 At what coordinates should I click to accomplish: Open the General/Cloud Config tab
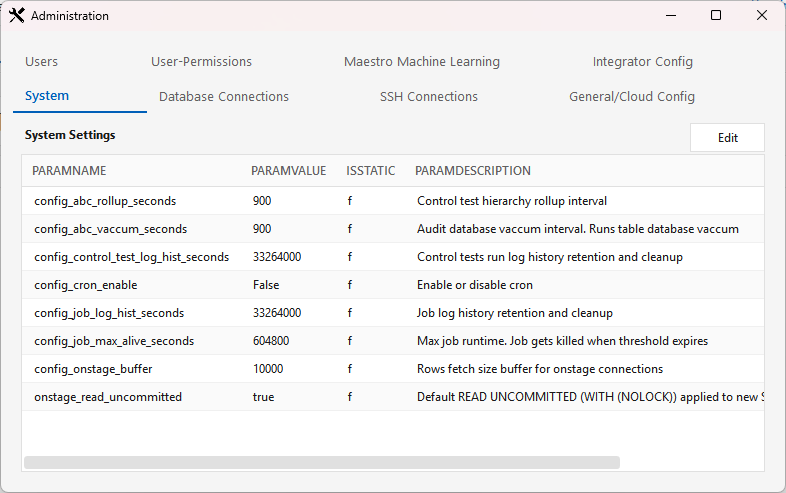tap(632, 96)
